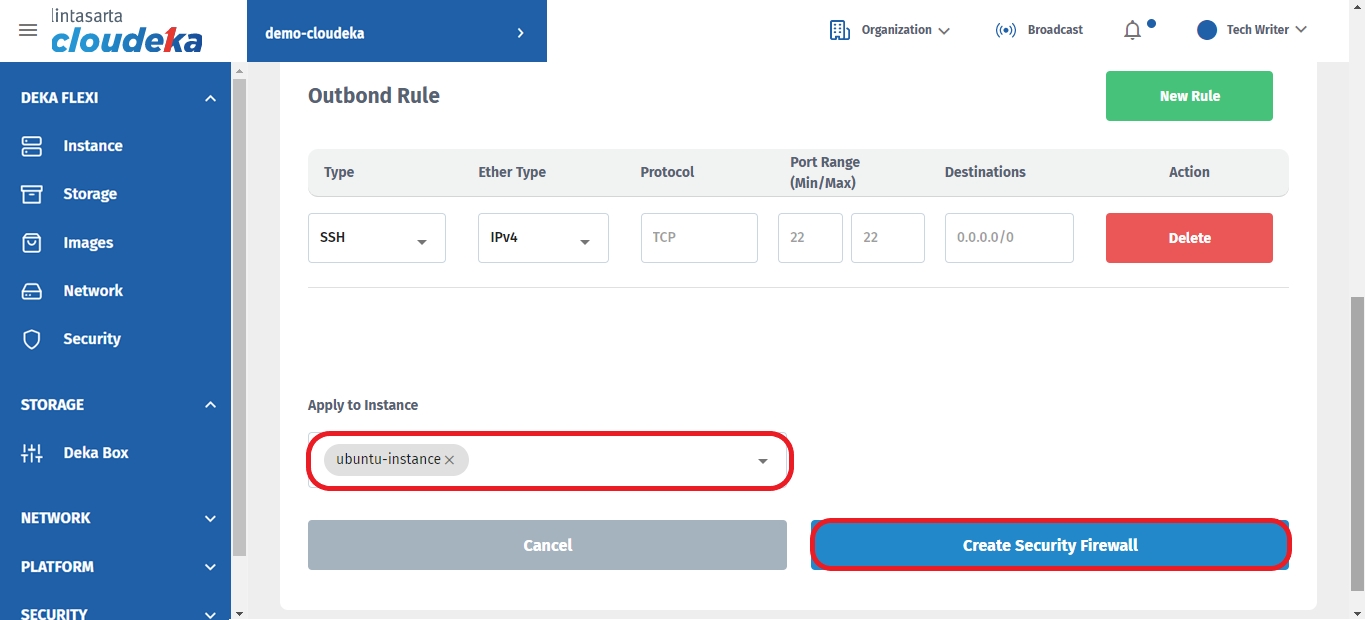
Task: Expand the NETWORK sidebar section
Action: coord(210,518)
